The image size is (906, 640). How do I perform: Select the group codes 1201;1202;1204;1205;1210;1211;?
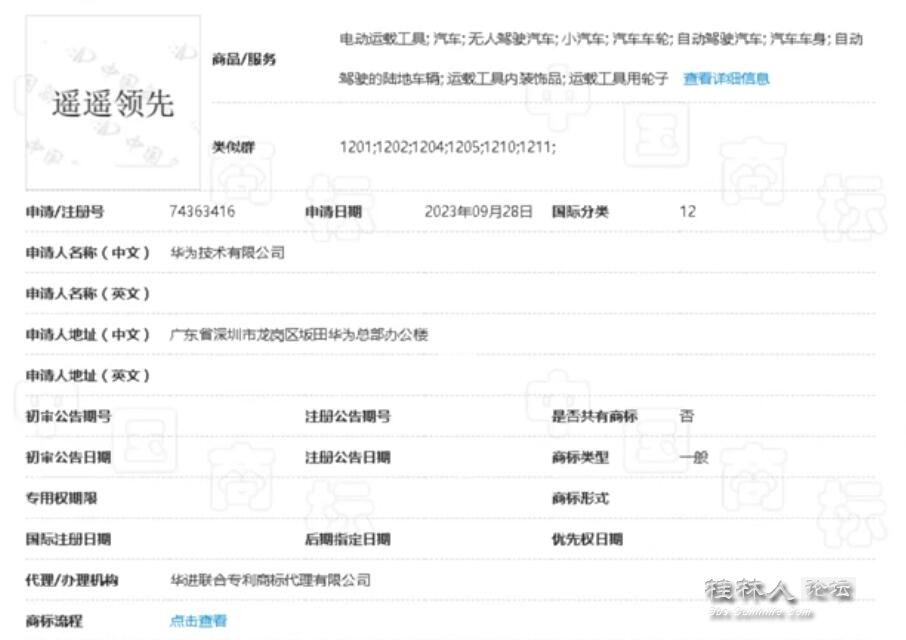click(448, 147)
